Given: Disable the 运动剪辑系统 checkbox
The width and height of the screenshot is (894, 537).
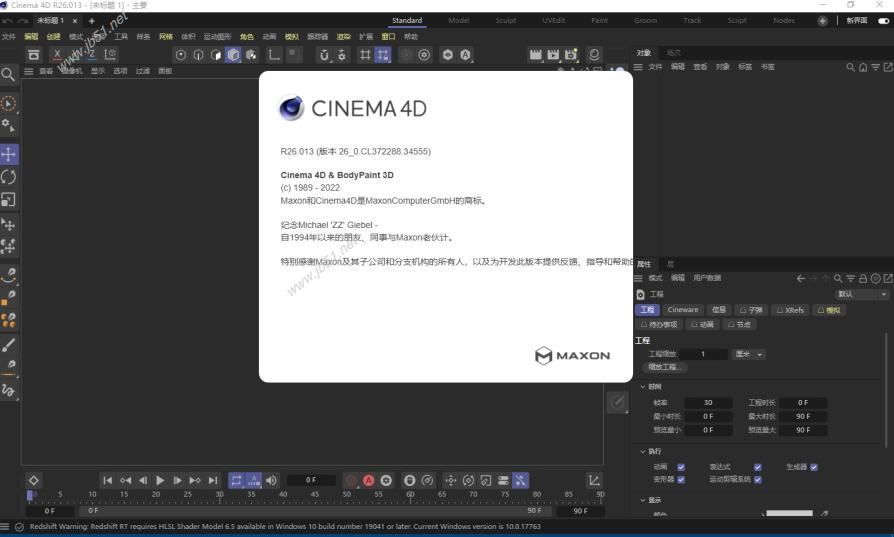Looking at the screenshot, I should 758,479.
